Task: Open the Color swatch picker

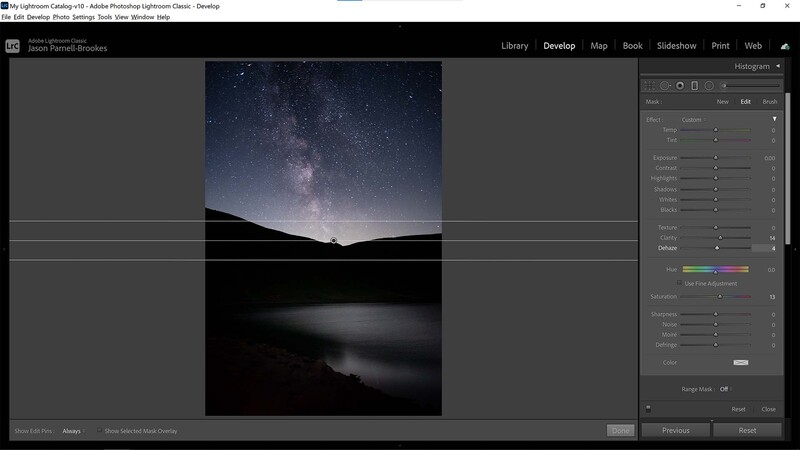Action: tap(741, 362)
